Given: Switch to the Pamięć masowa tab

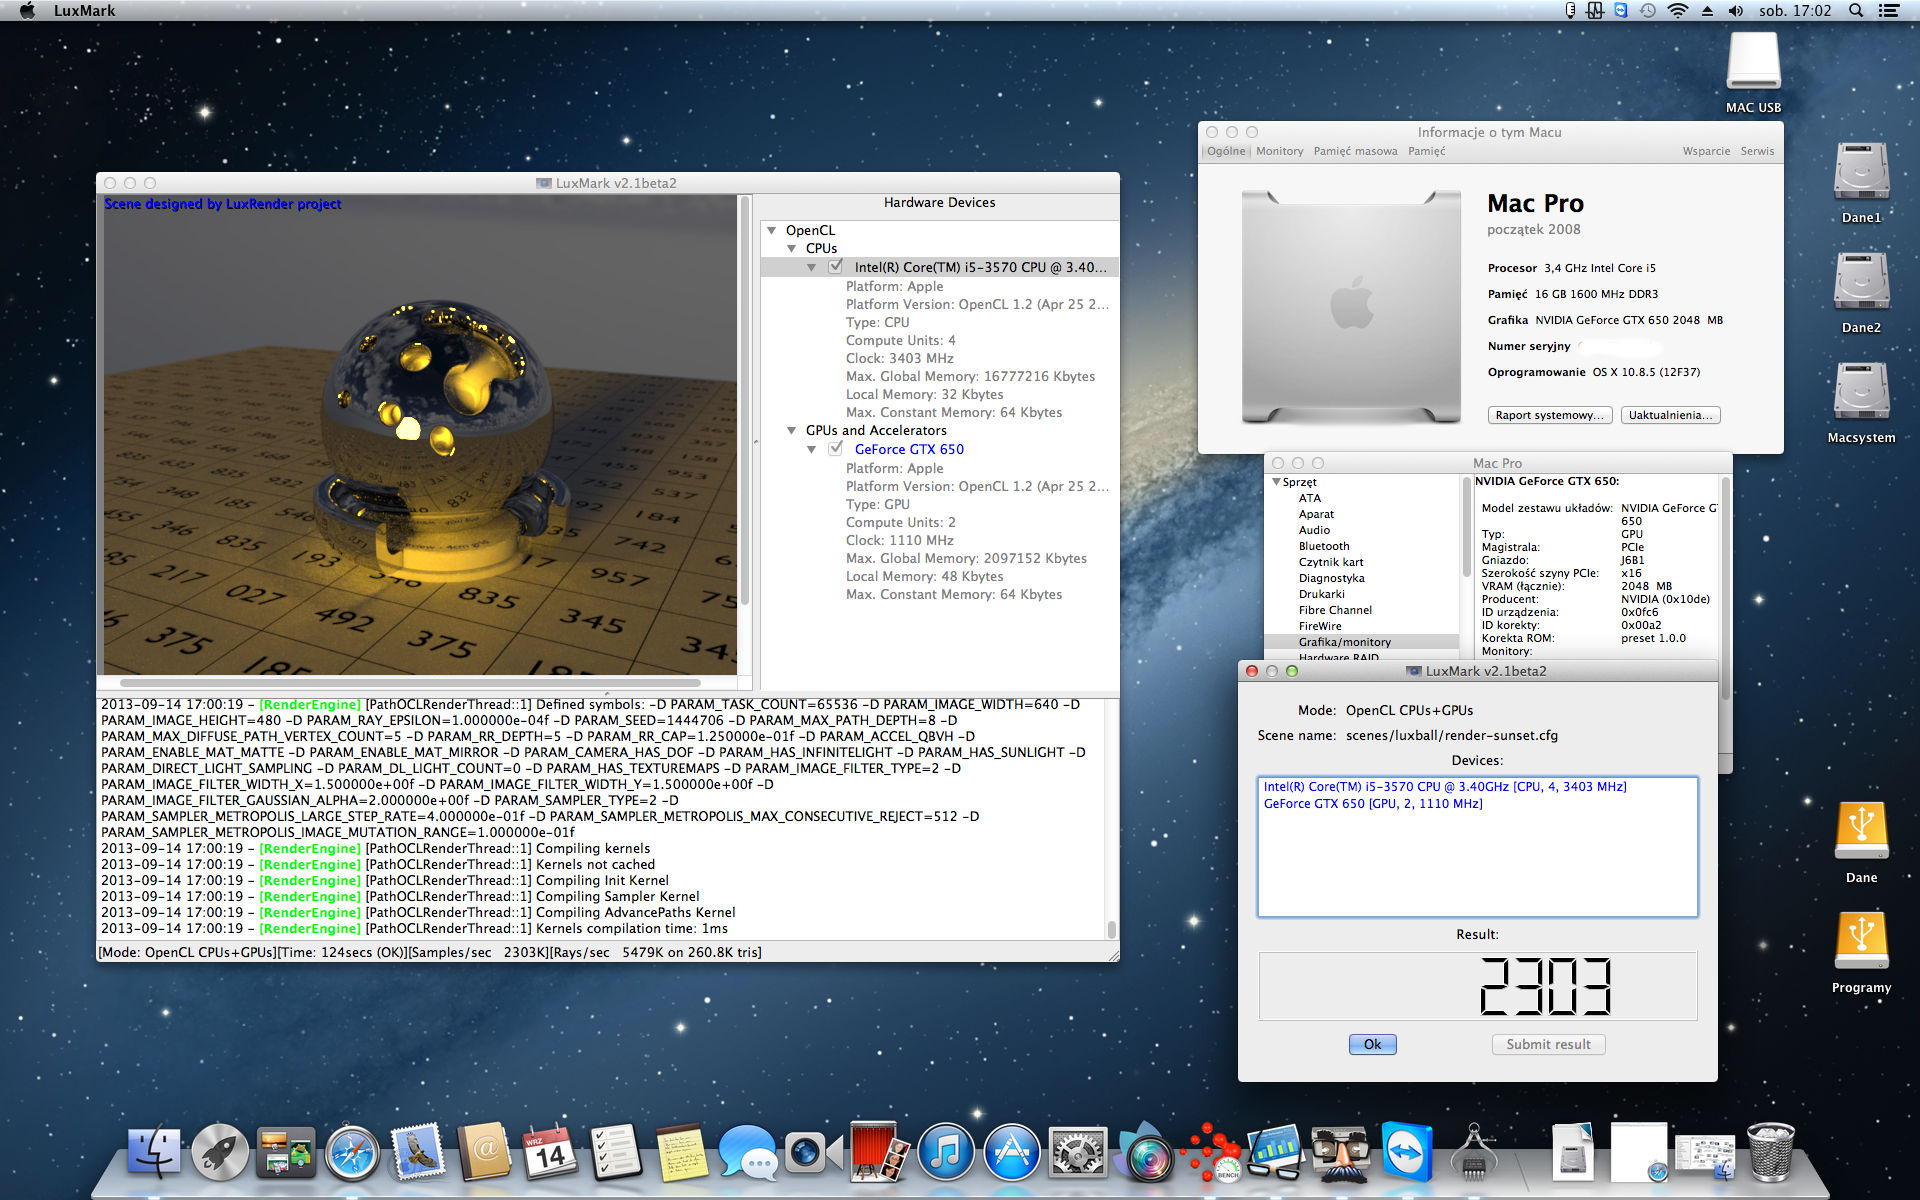Looking at the screenshot, I should [x=1356, y=151].
